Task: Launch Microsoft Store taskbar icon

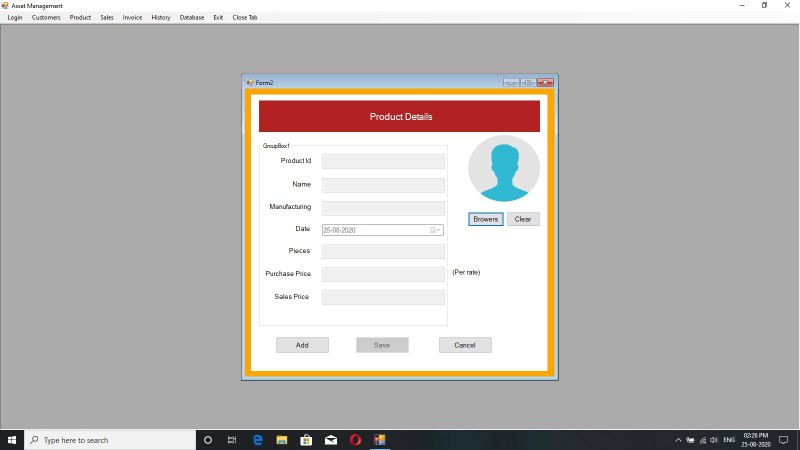Action: click(x=306, y=440)
